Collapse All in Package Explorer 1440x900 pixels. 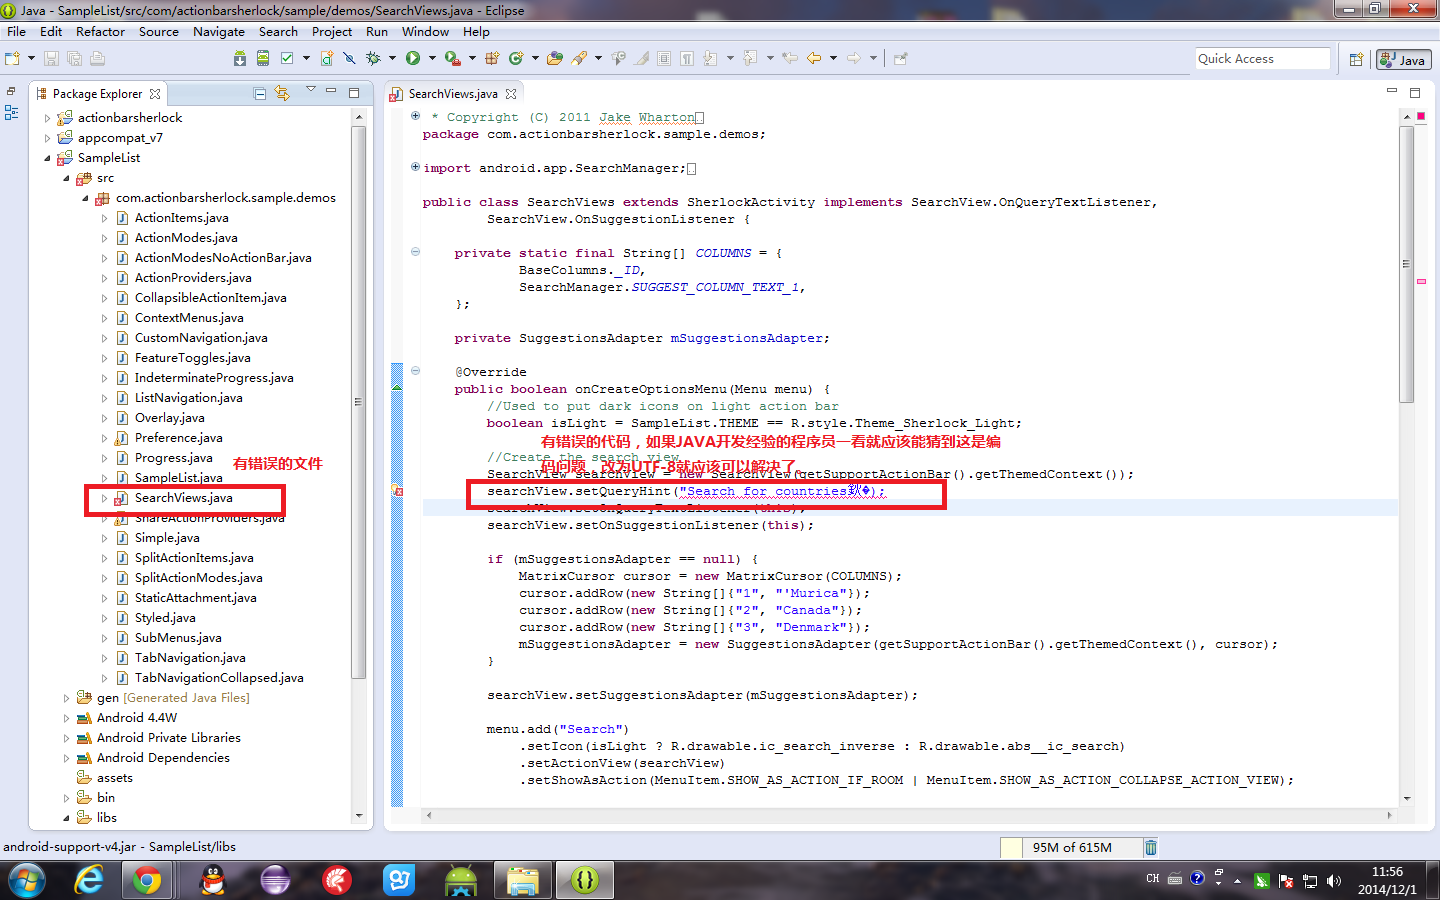coord(260,94)
